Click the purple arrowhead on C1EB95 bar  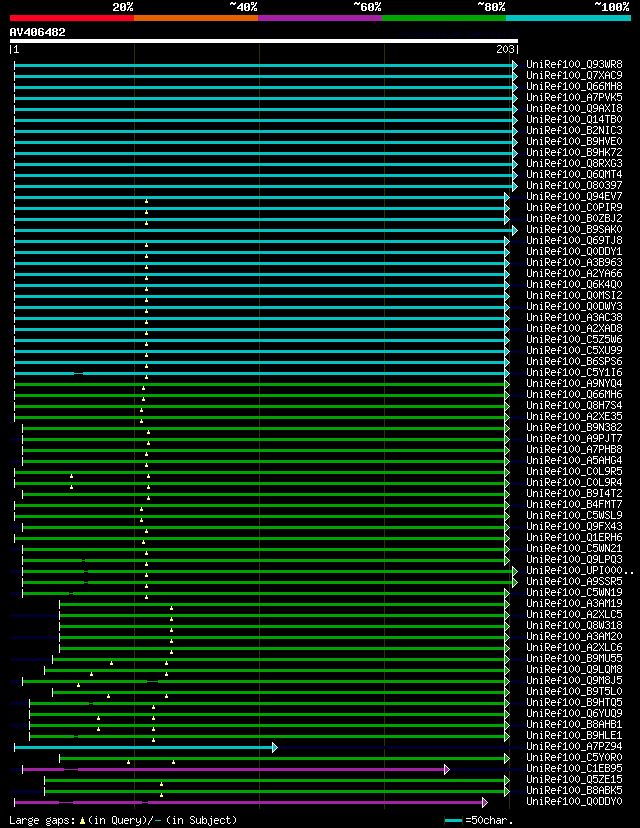click(447, 769)
